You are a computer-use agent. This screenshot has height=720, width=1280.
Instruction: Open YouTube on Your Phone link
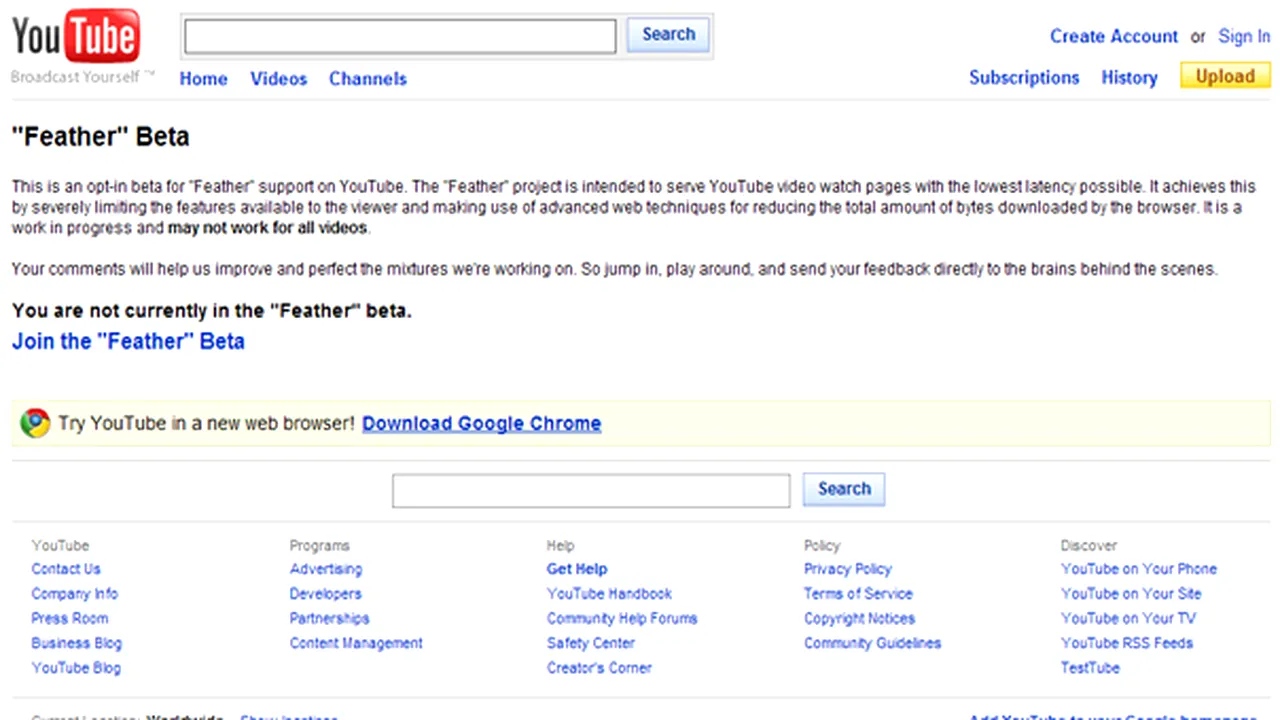coord(1139,569)
